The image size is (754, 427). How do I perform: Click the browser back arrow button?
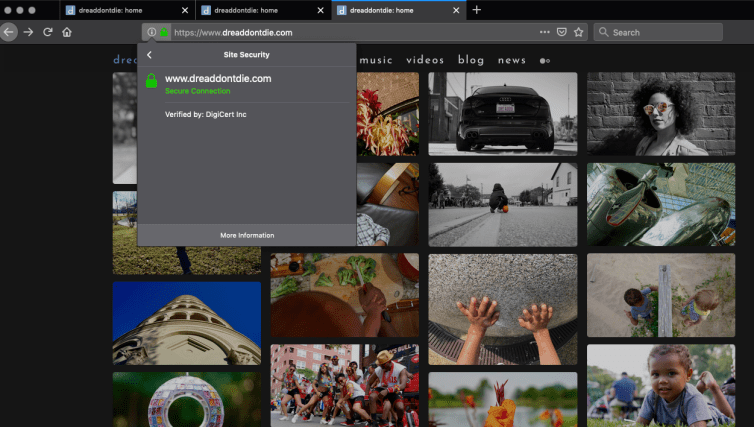click(9, 32)
